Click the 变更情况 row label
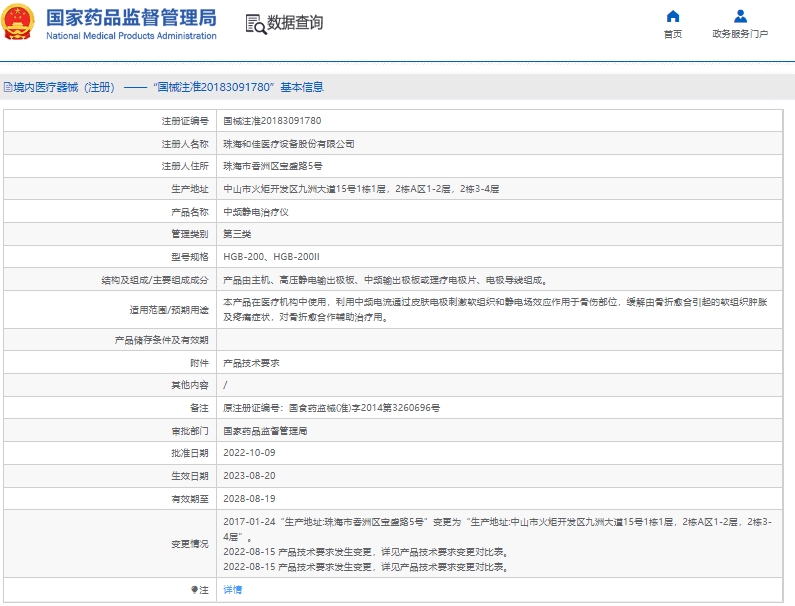The height and width of the screenshot is (606, 795). click(x=190, y=544)
